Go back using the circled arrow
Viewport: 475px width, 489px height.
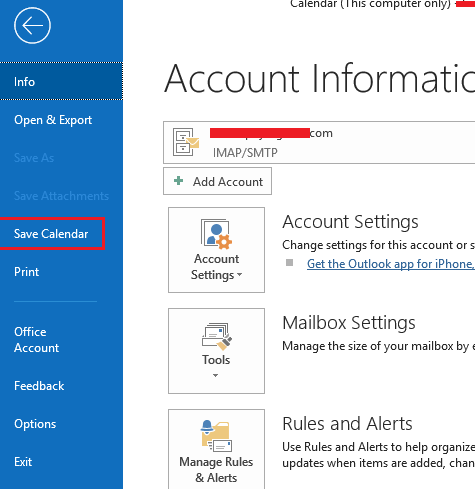pyautogui.click(x=32, y=26)
